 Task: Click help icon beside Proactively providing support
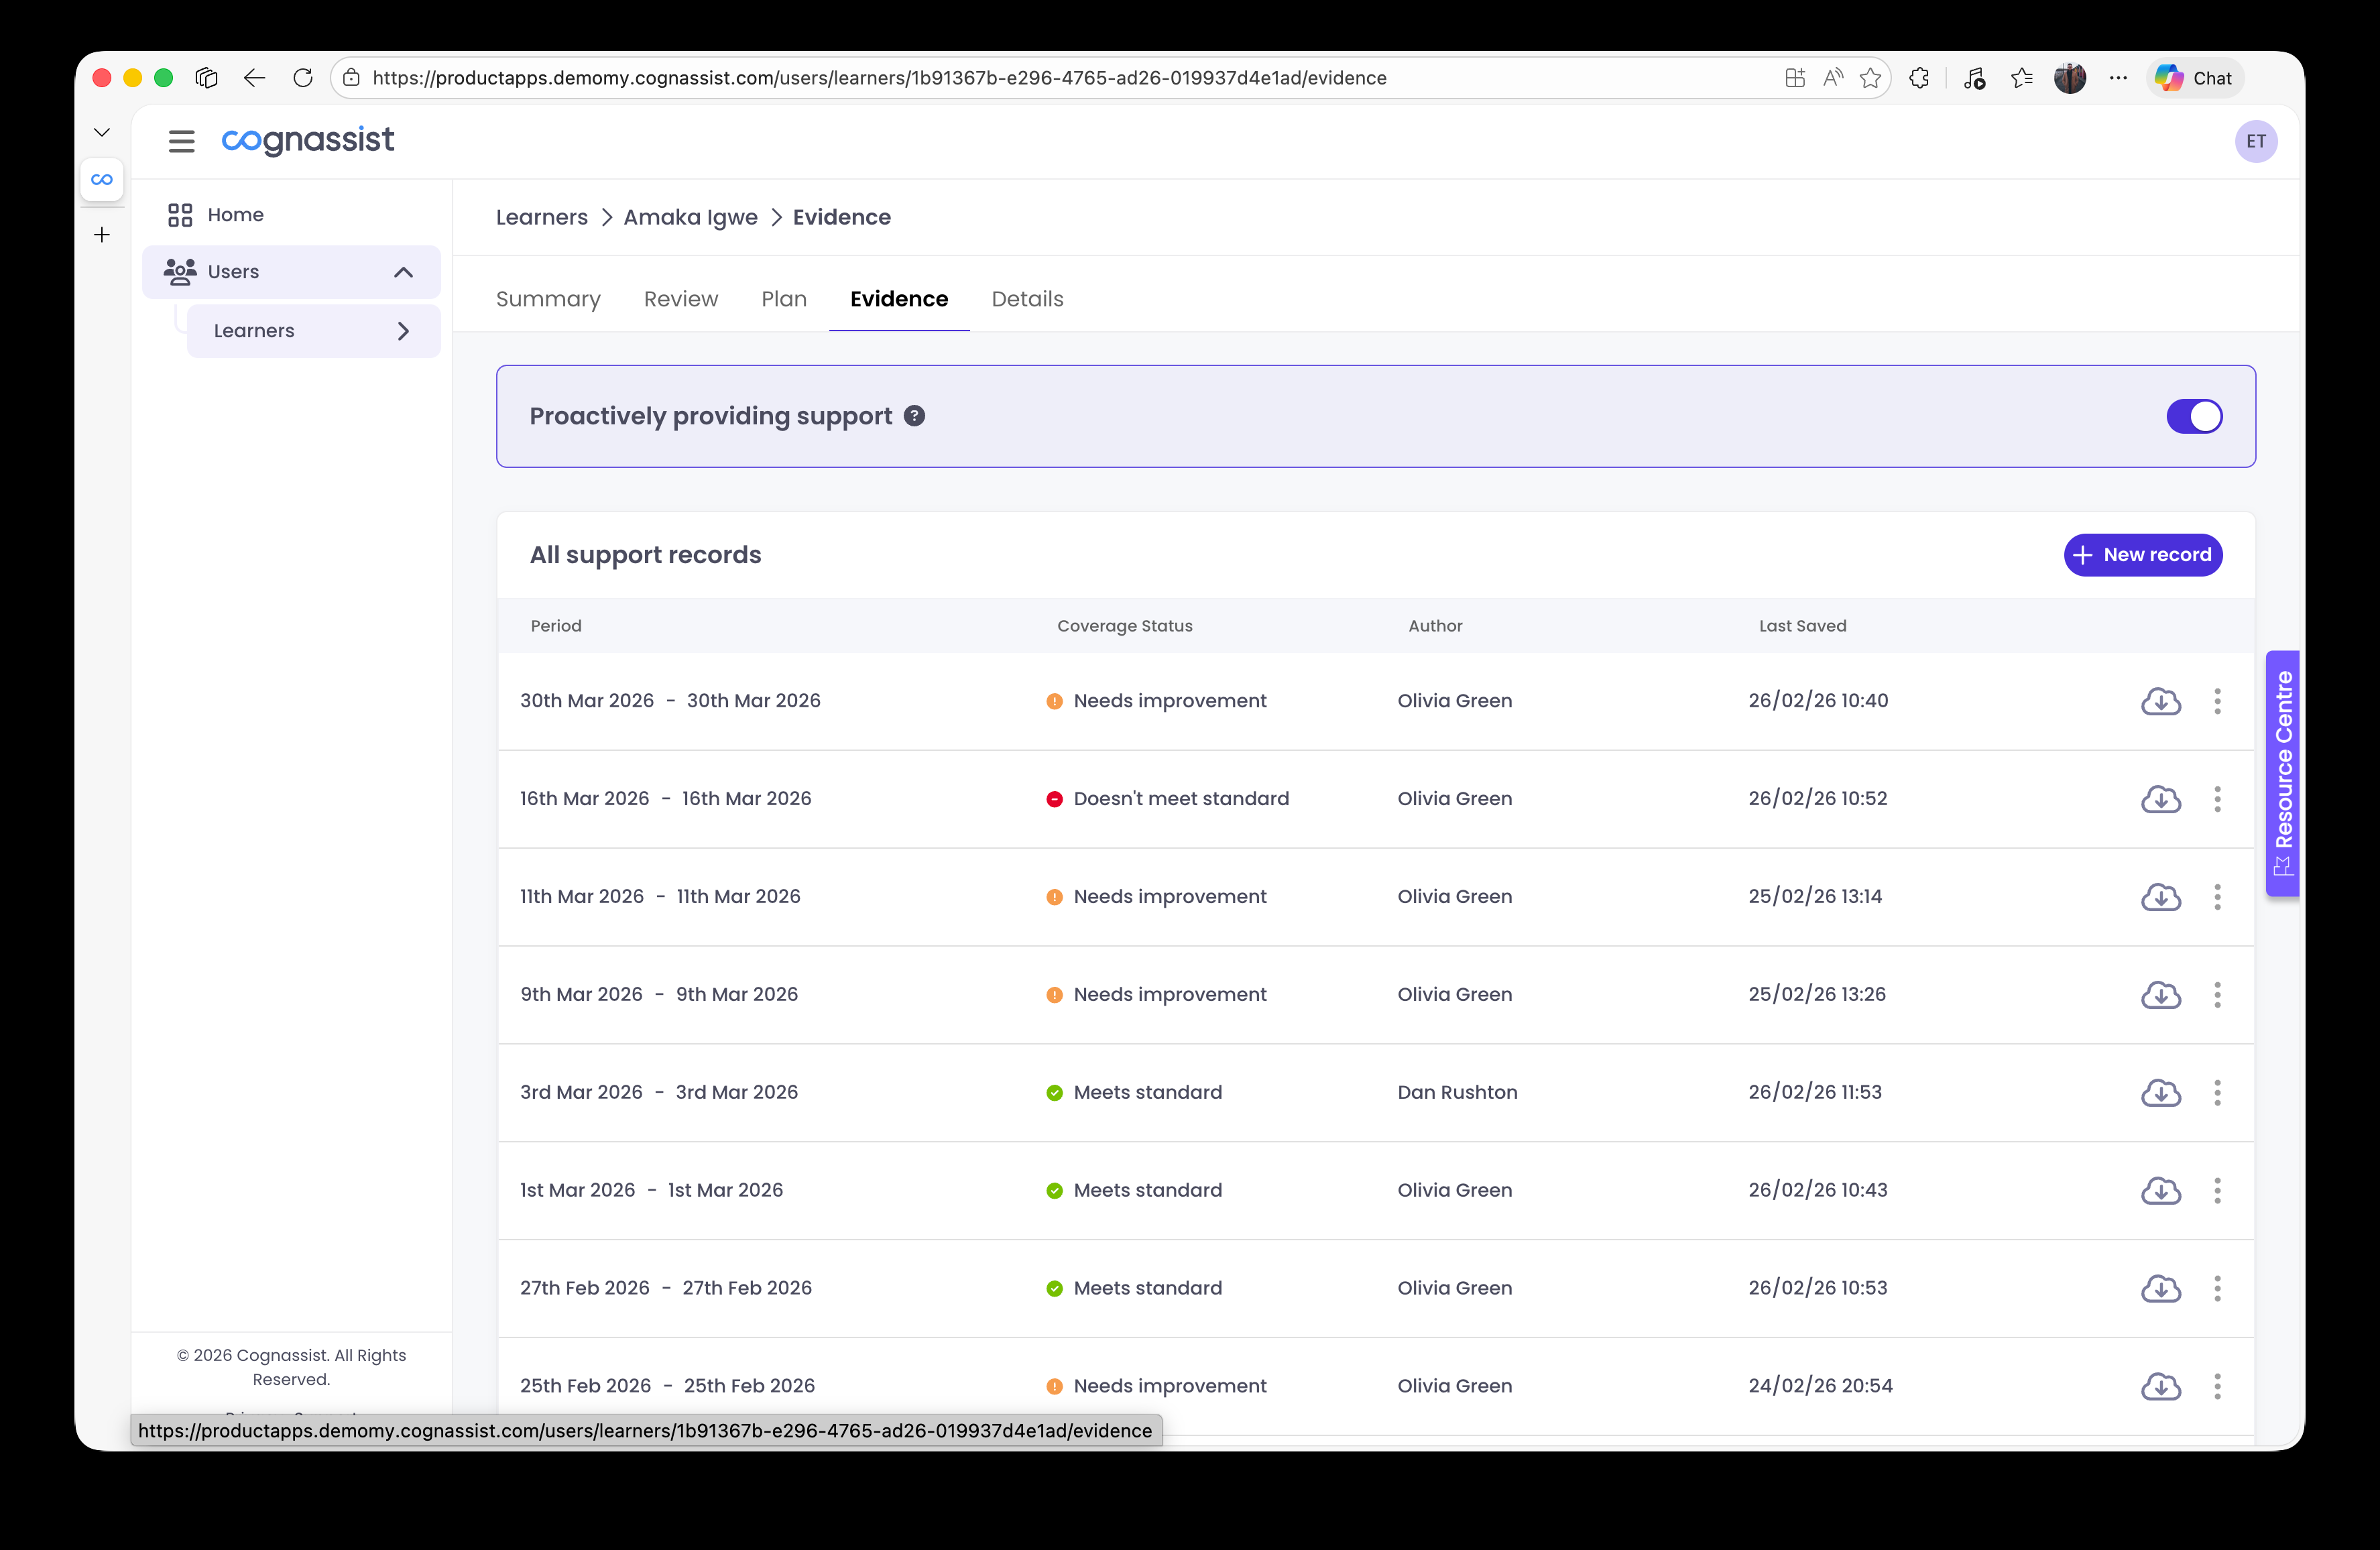click(914, 416)
